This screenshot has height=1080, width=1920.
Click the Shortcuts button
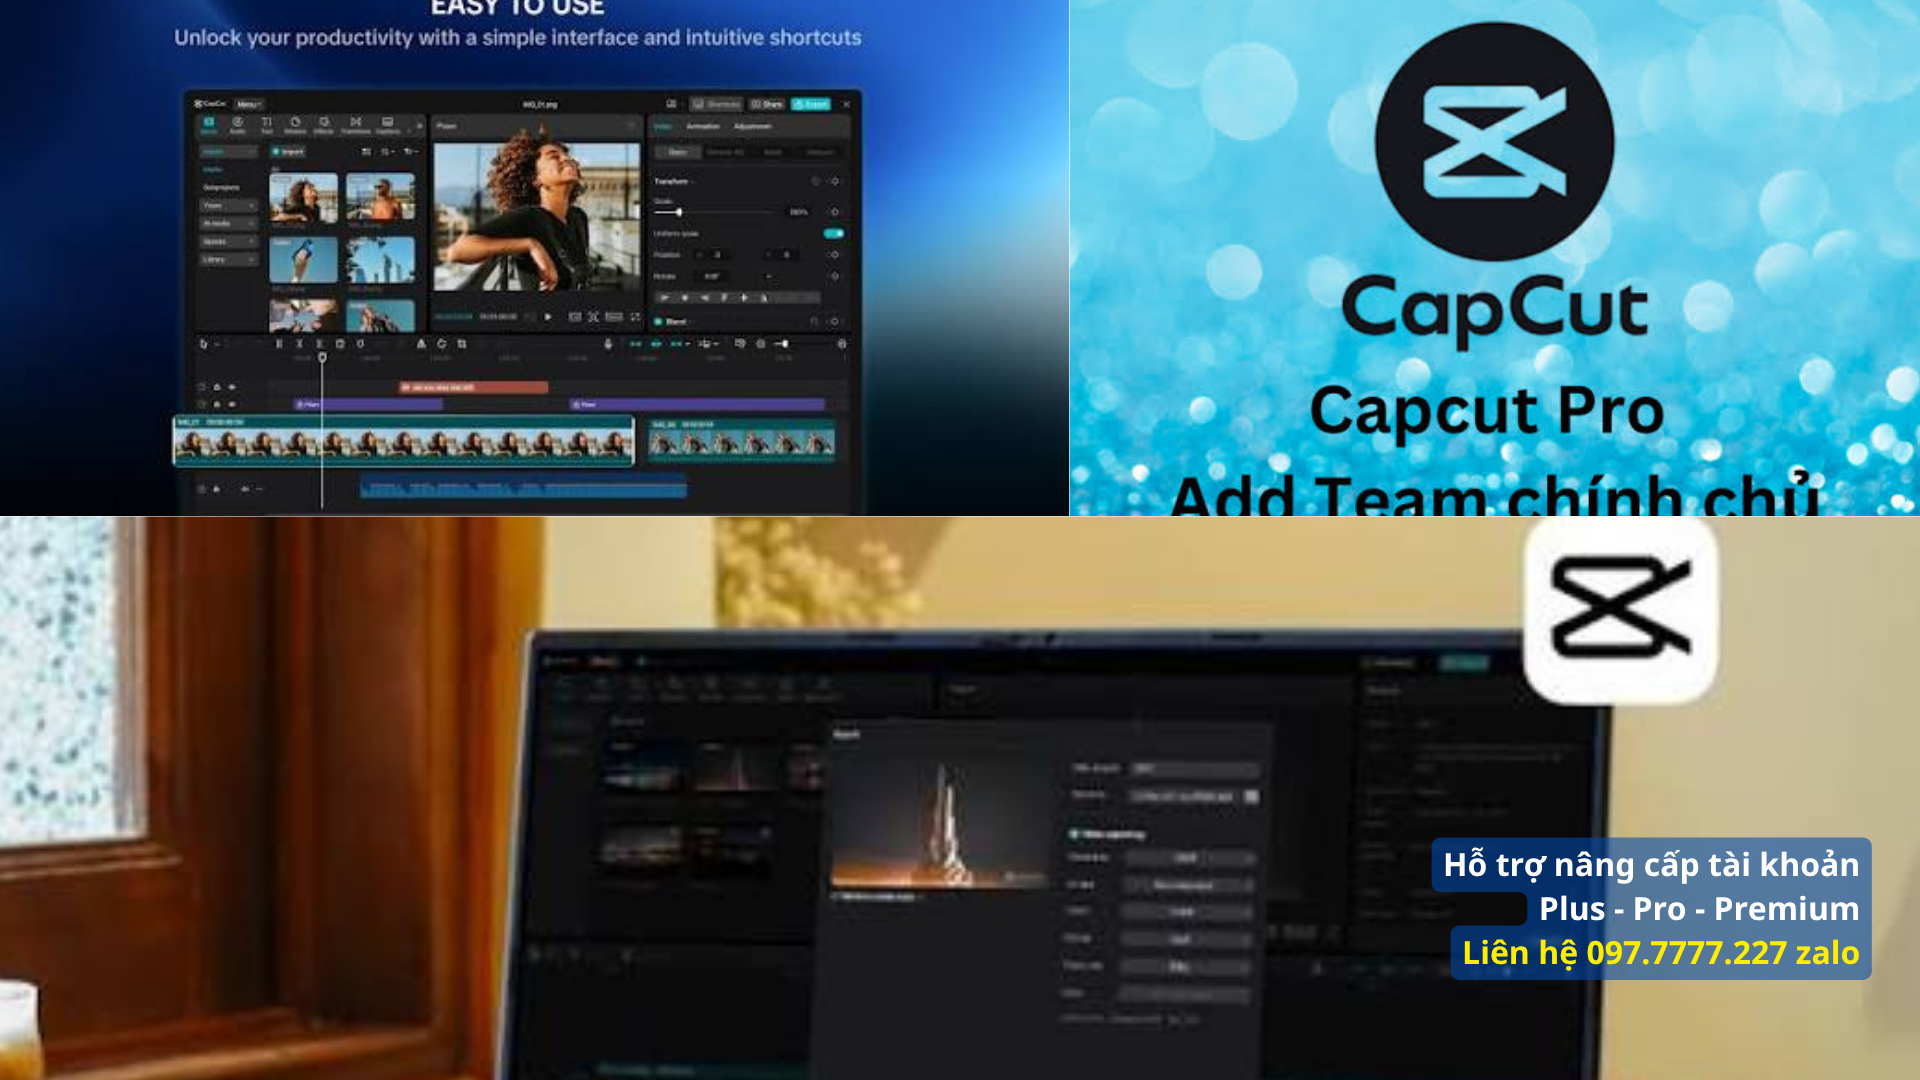click(716, 104)
